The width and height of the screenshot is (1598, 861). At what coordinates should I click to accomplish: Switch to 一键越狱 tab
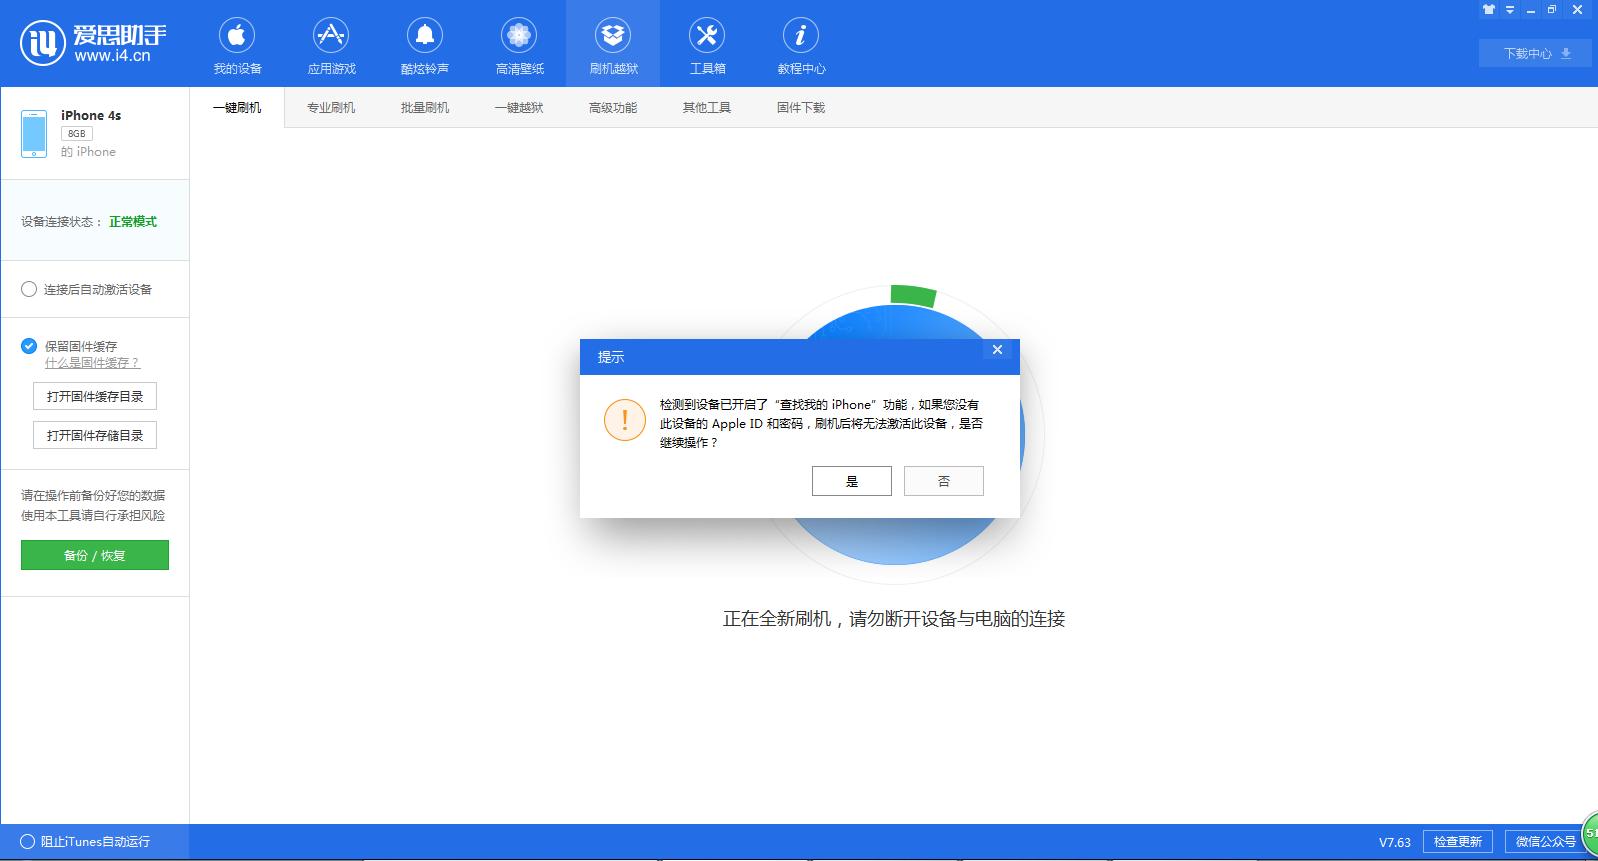(519, 108)
